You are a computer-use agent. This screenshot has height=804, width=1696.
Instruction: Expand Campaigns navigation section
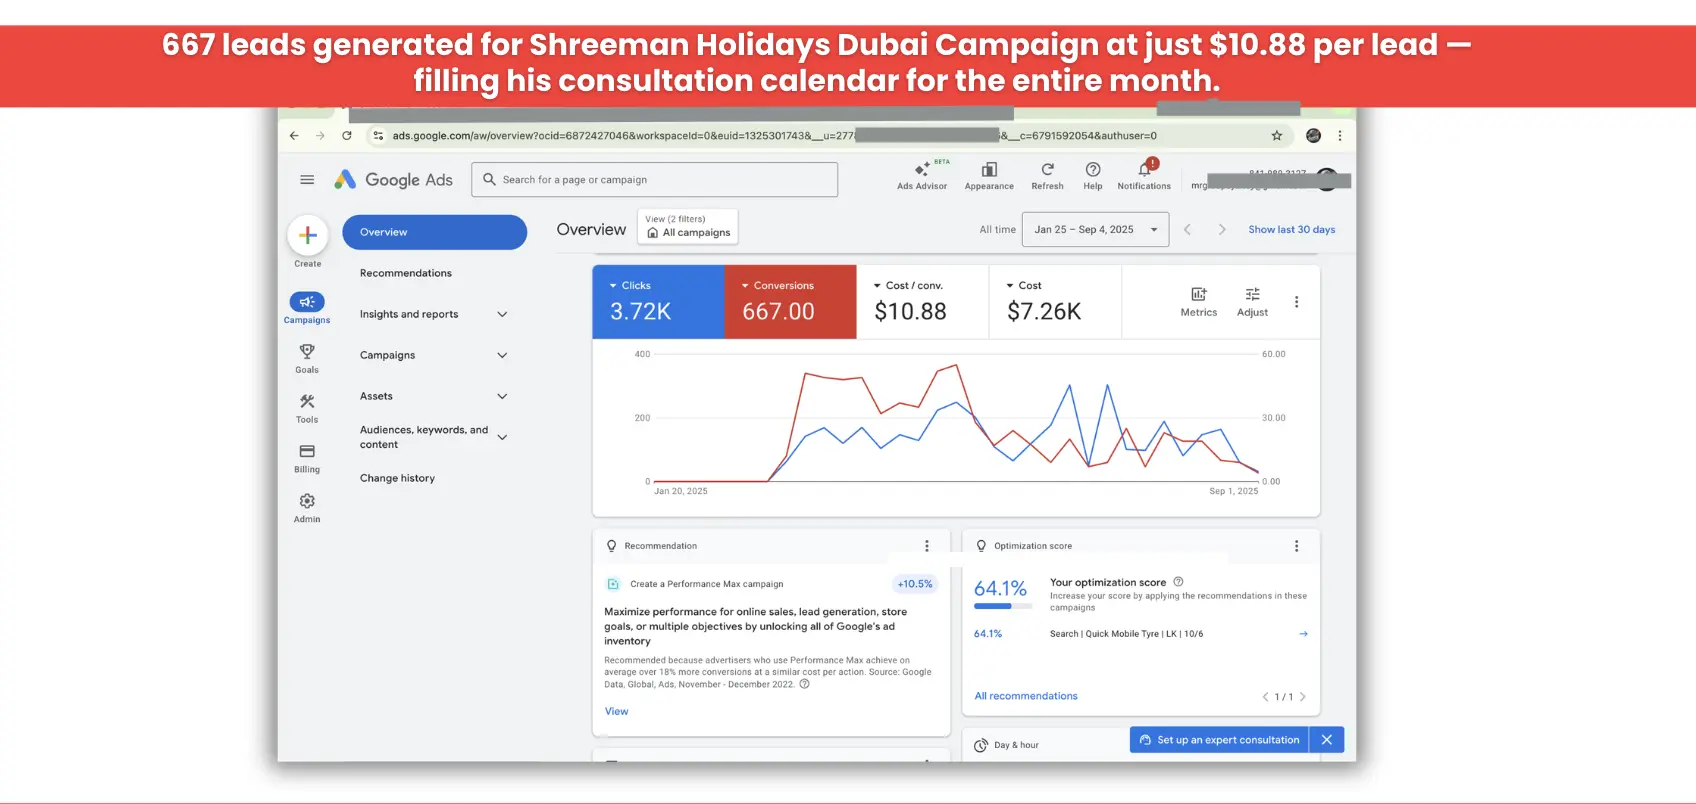(502, 355)
